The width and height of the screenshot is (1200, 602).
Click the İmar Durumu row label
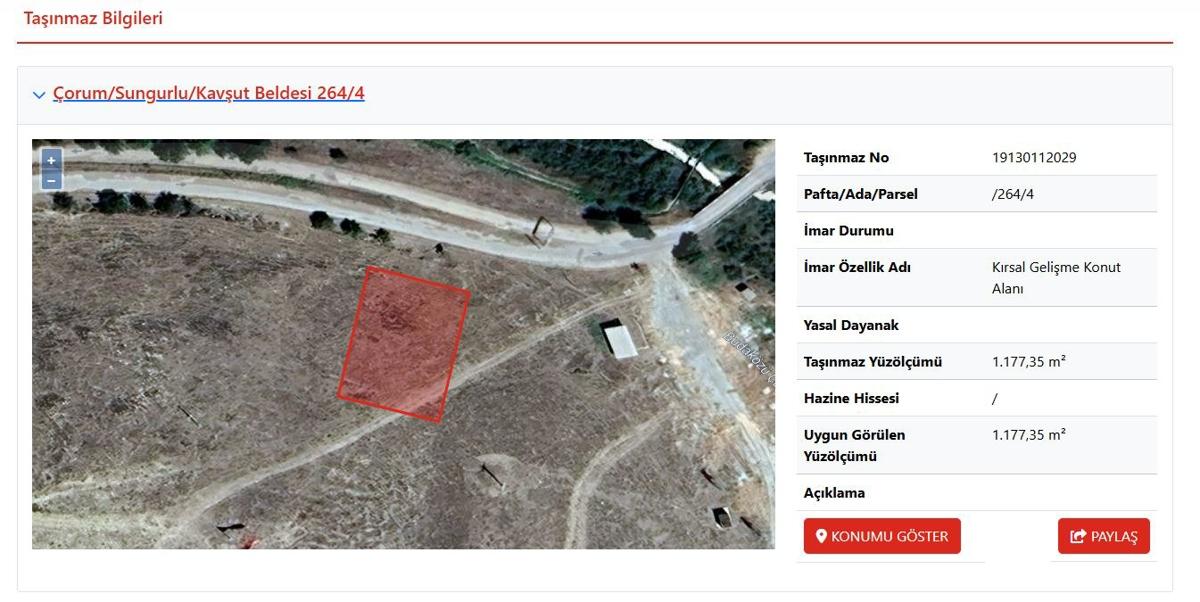(849, 231)
